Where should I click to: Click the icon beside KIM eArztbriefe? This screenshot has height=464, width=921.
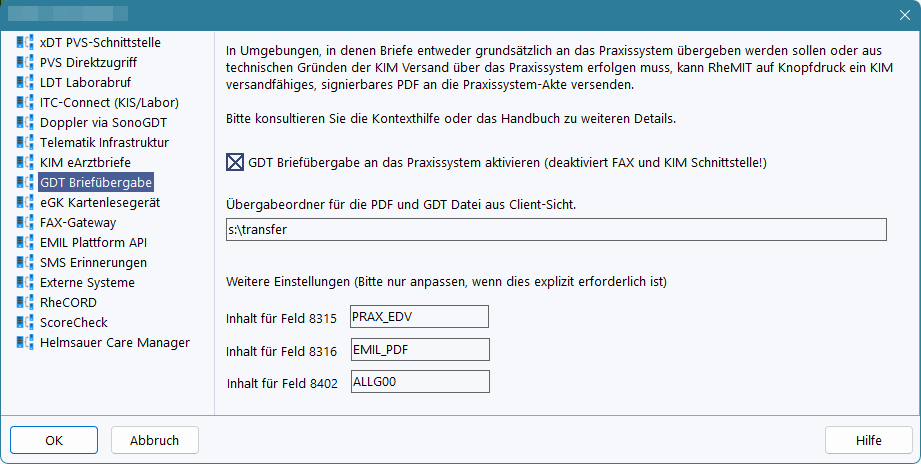(x=25, y=163)
